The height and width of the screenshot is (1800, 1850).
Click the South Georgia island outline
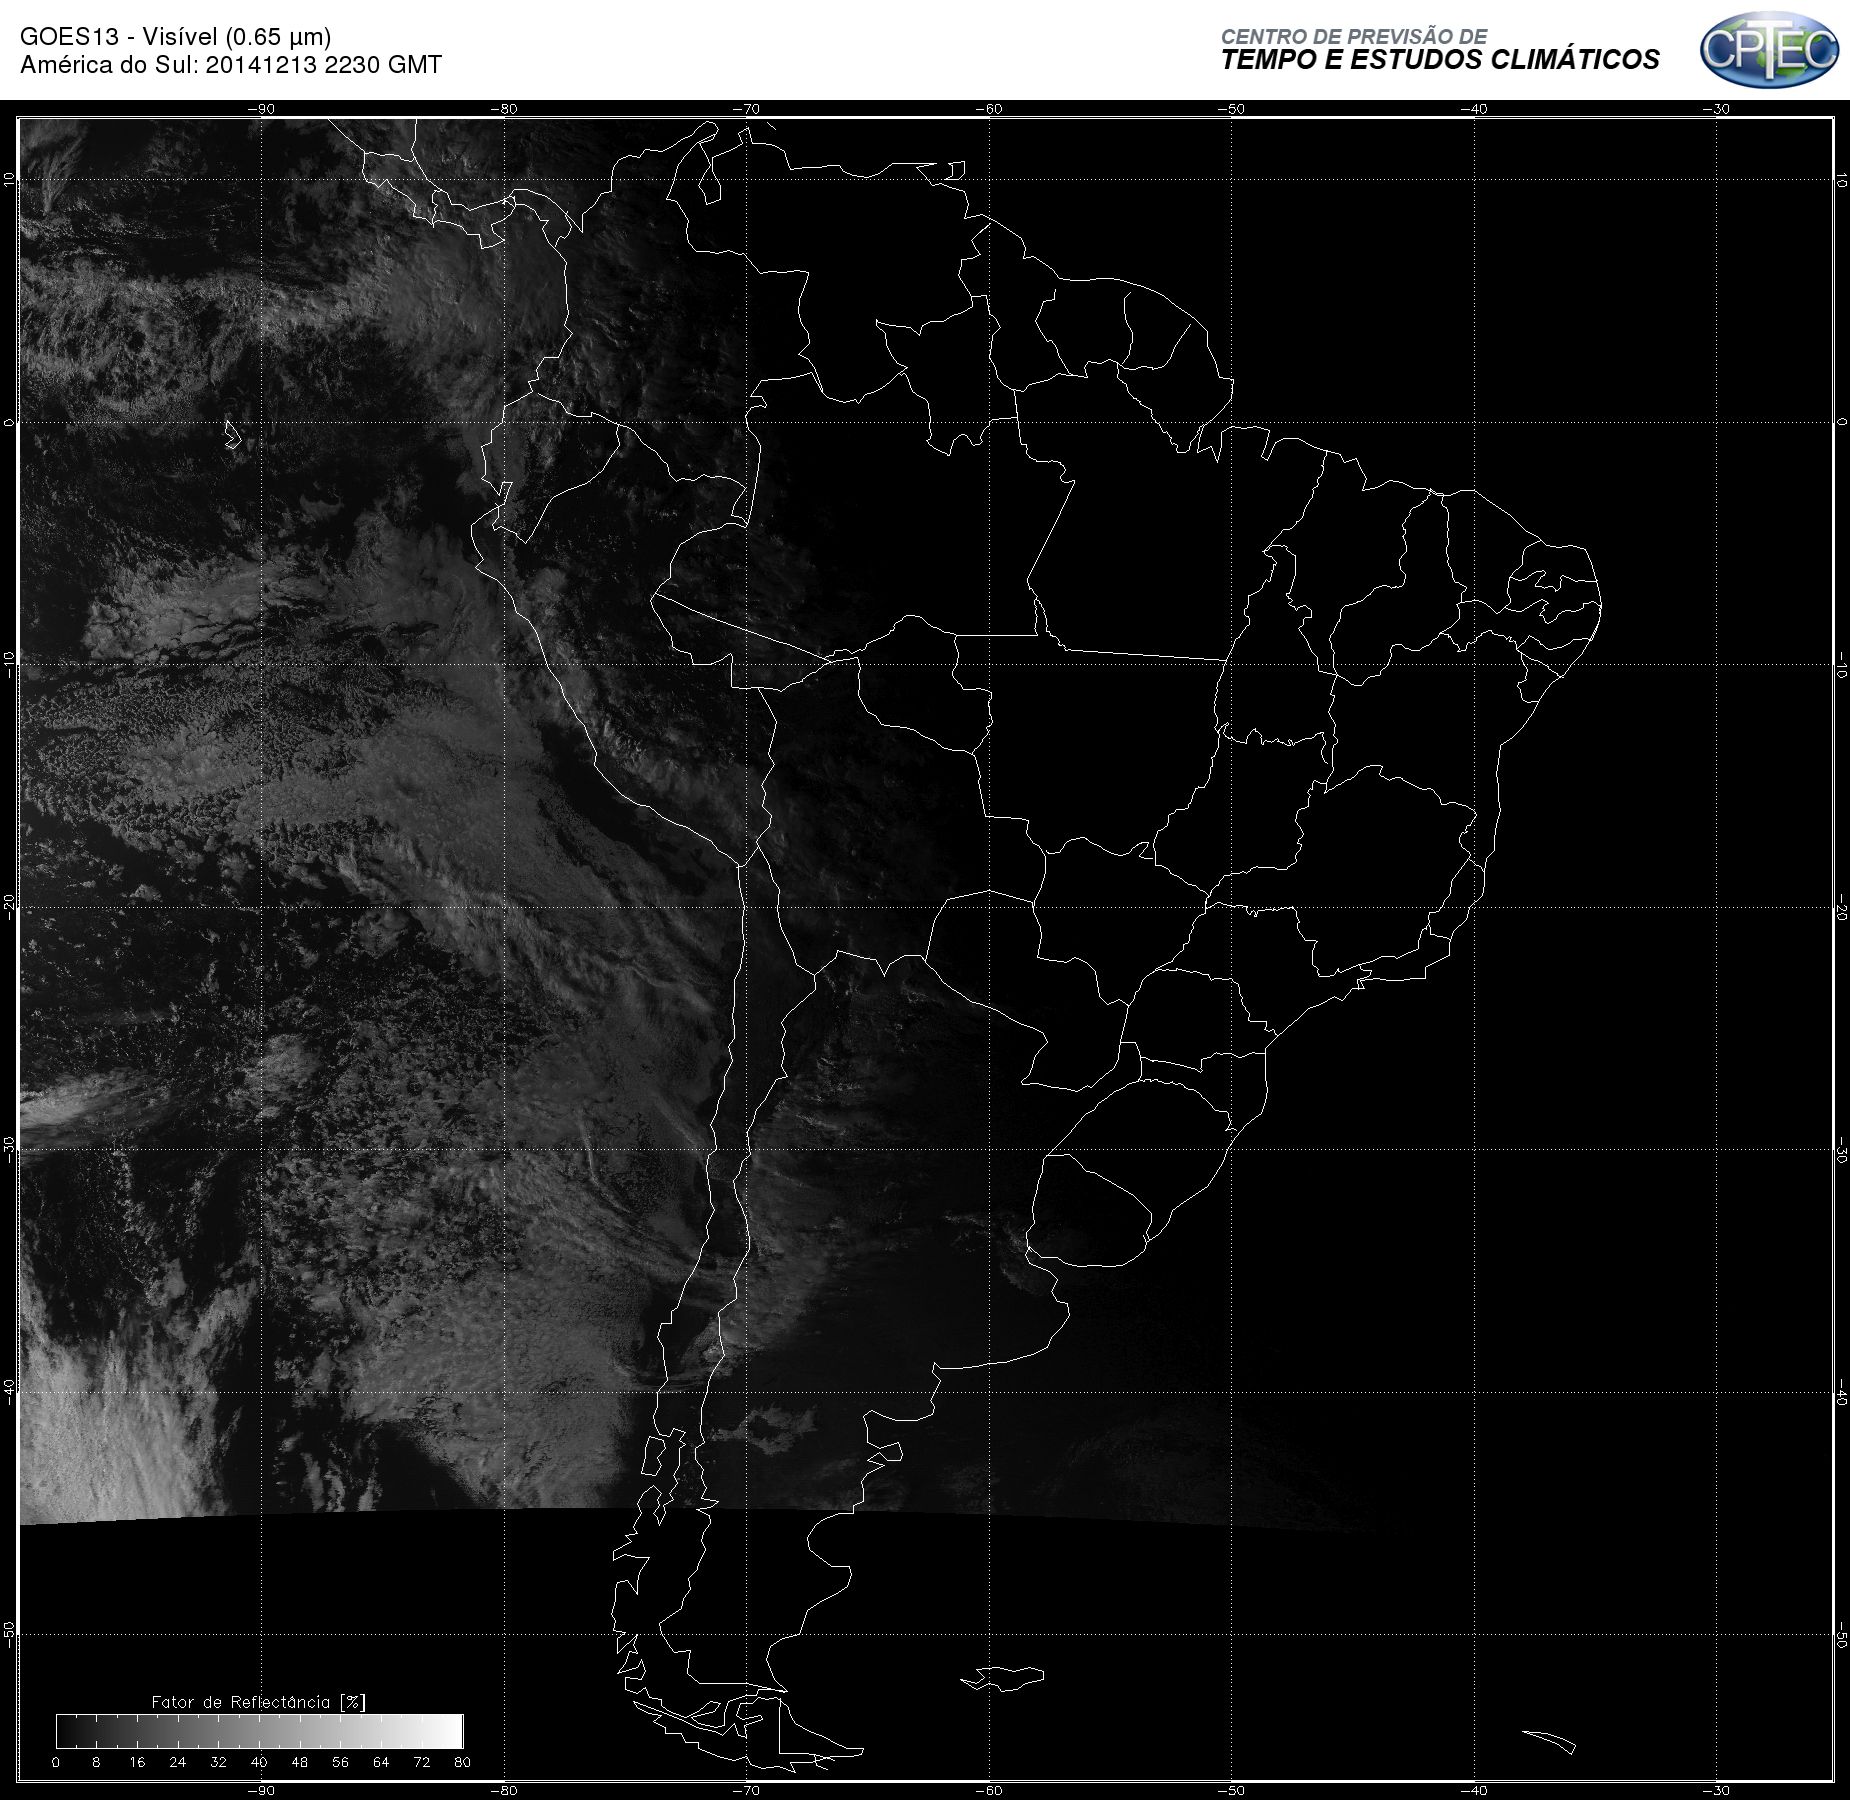click(1549, 1741)
